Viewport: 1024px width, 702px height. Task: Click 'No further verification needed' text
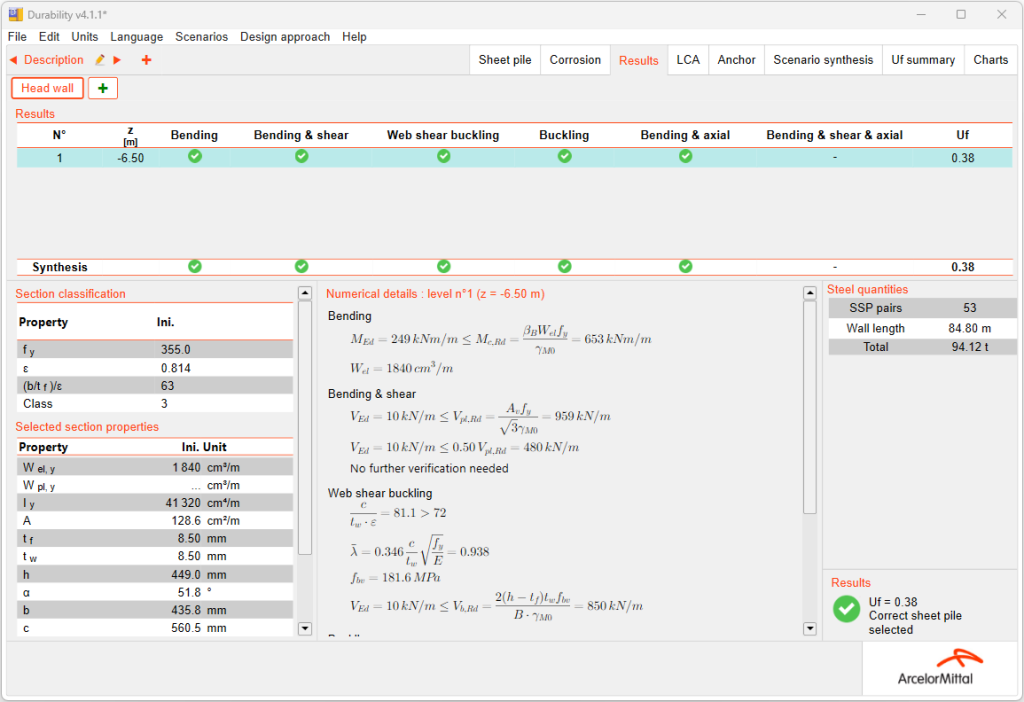click(429, 468)
